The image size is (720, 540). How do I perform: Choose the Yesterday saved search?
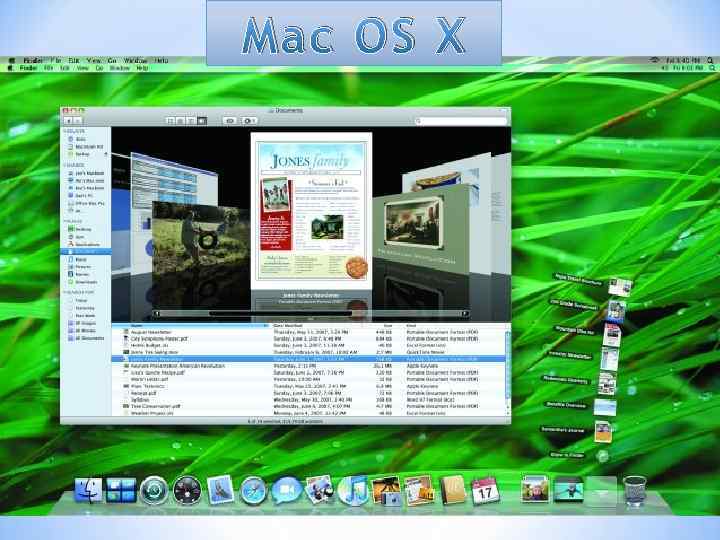click(x=81, y=308)
